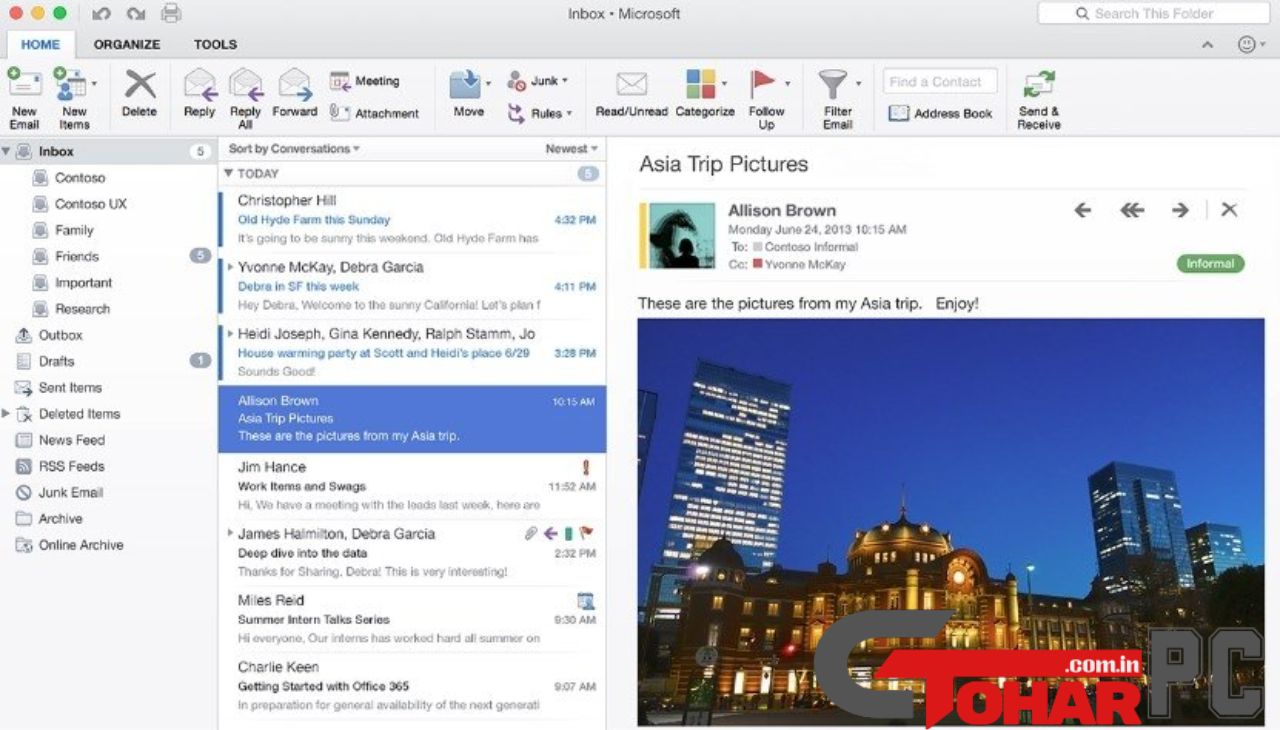
Task: Click Allison Brown's profile photo
Action: click(681, 235)
